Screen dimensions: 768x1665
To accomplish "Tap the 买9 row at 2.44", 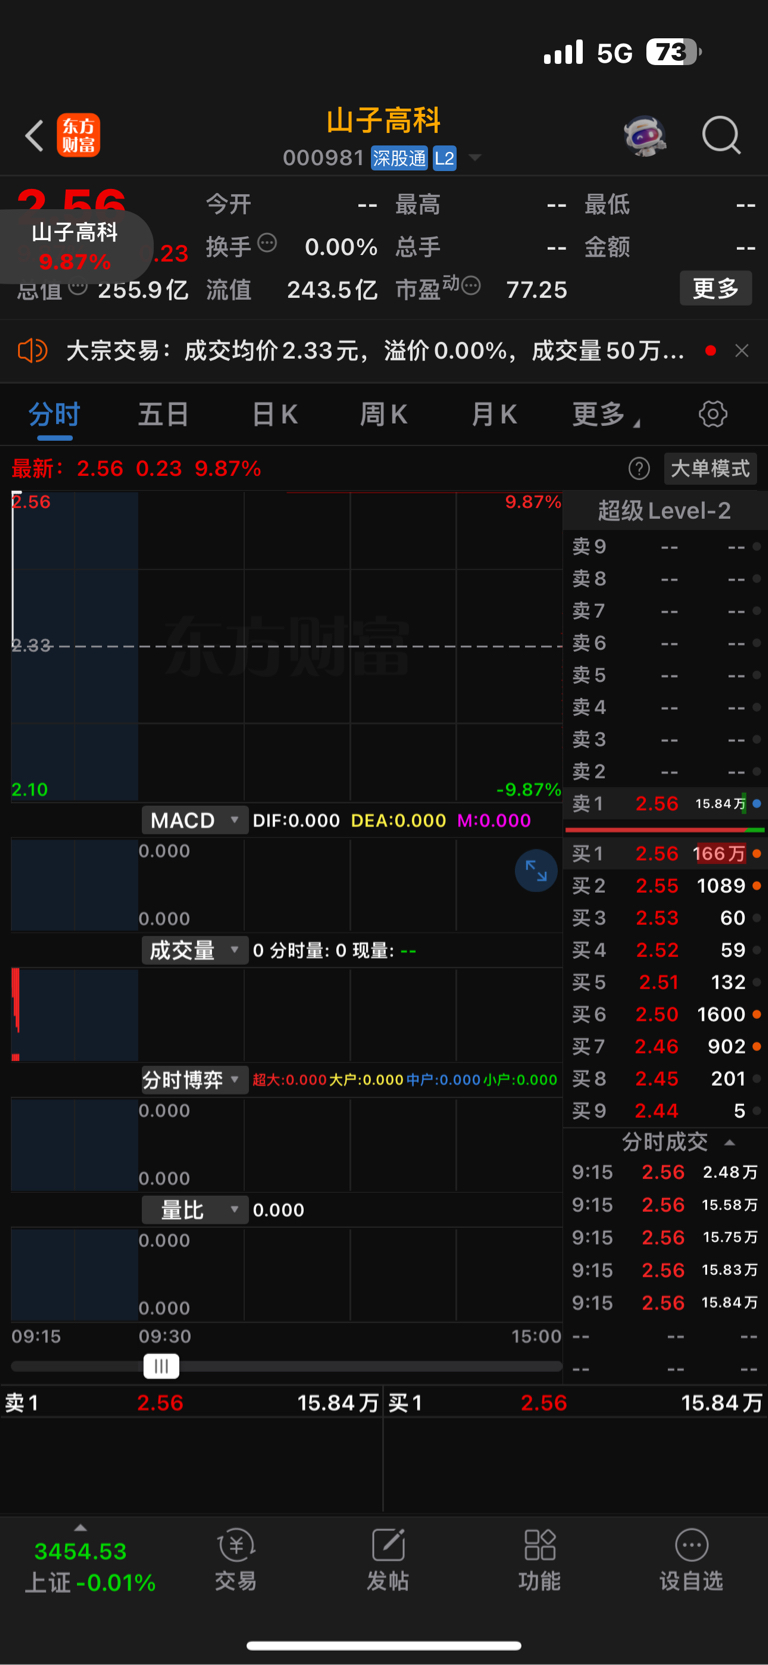I will pos(665,1110).
